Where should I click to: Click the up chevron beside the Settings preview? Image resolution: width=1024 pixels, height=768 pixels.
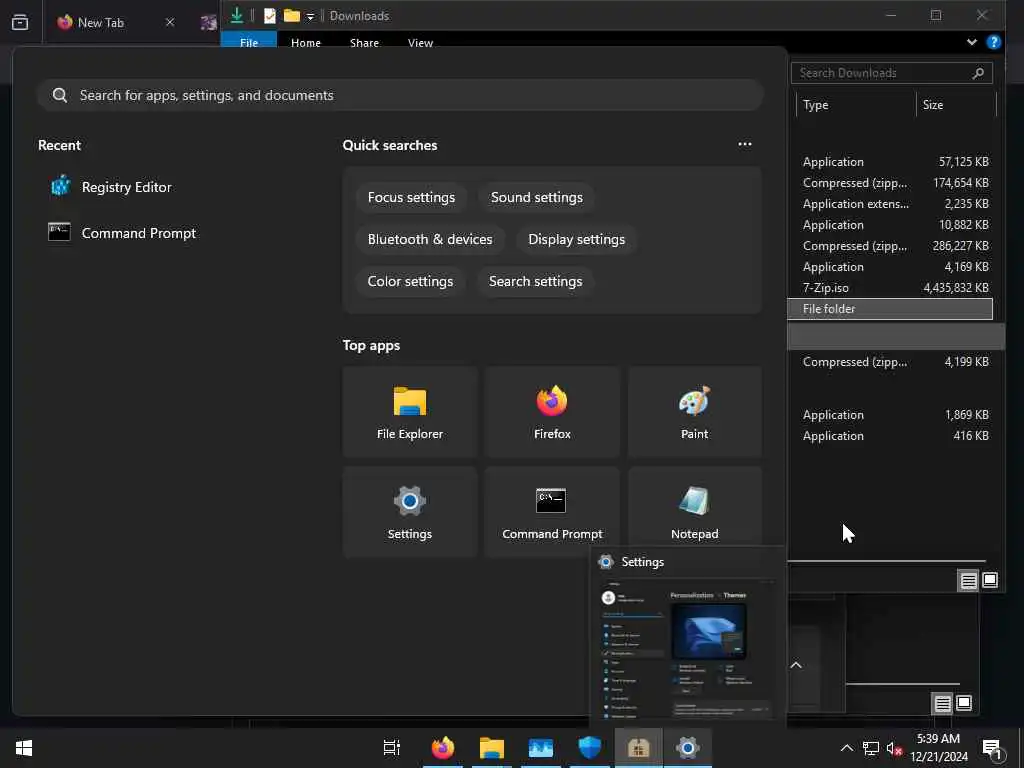tap(795, 665)
